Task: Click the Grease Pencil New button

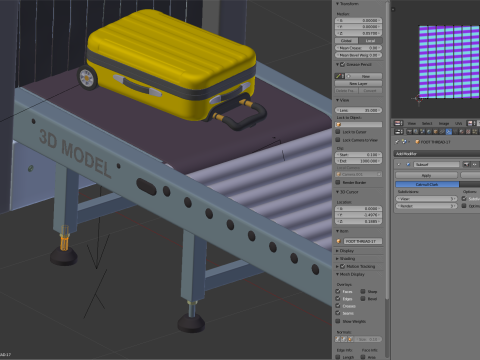Action: click(365, 76)
